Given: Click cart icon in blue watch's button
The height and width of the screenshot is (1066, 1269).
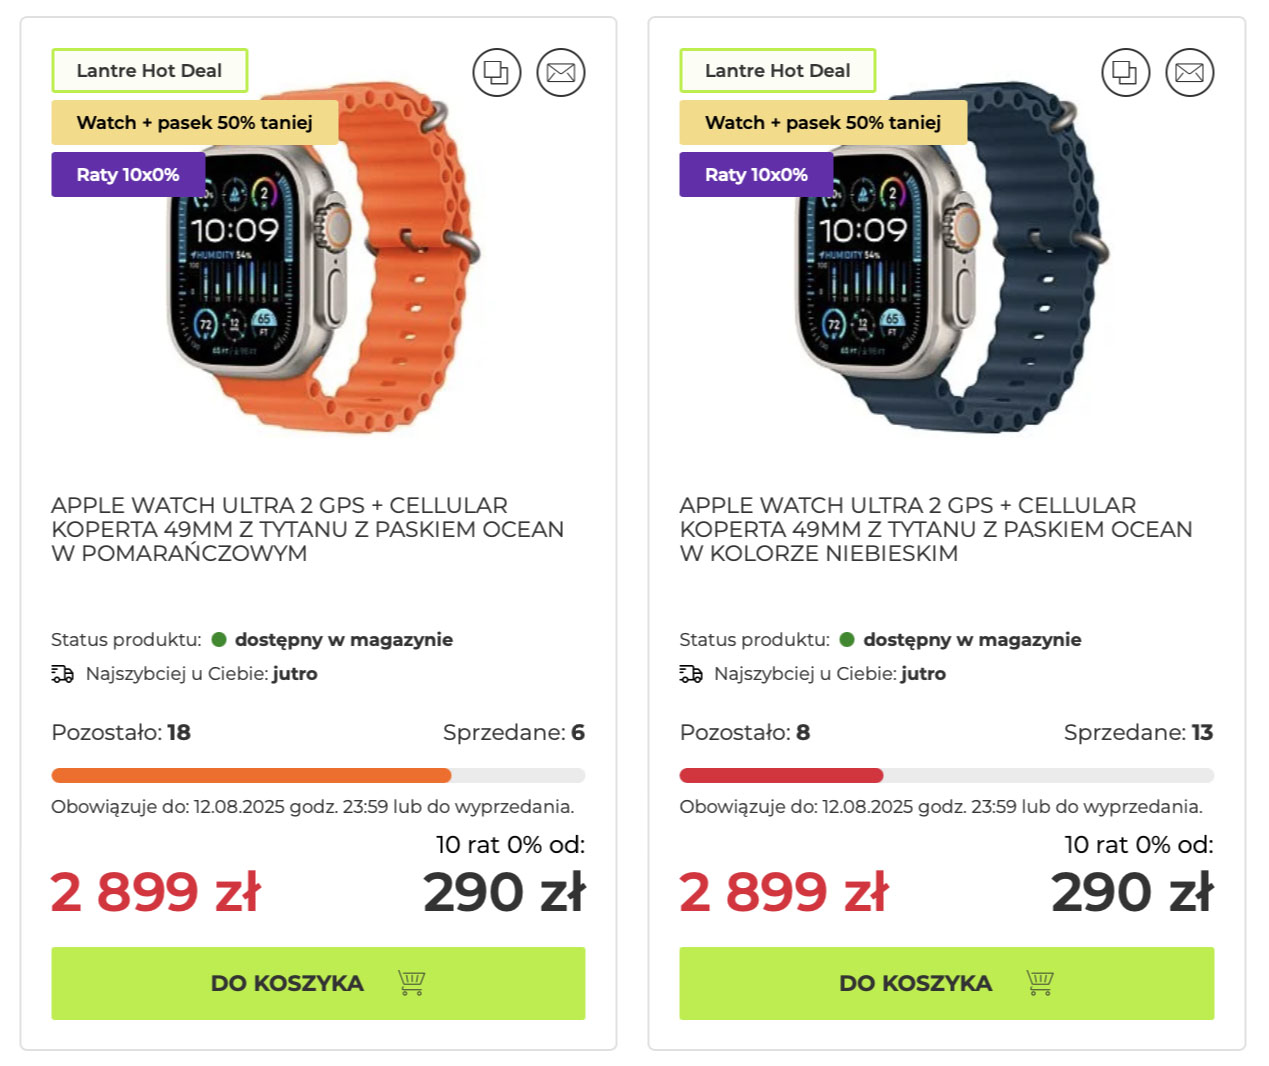Looking at the screenshot, I should coord(1040,983).
